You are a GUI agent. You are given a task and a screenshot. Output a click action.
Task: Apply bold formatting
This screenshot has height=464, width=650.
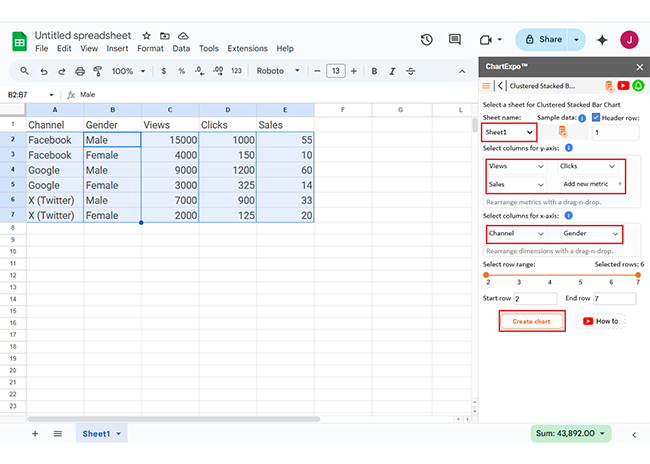[x=374, y=71]
